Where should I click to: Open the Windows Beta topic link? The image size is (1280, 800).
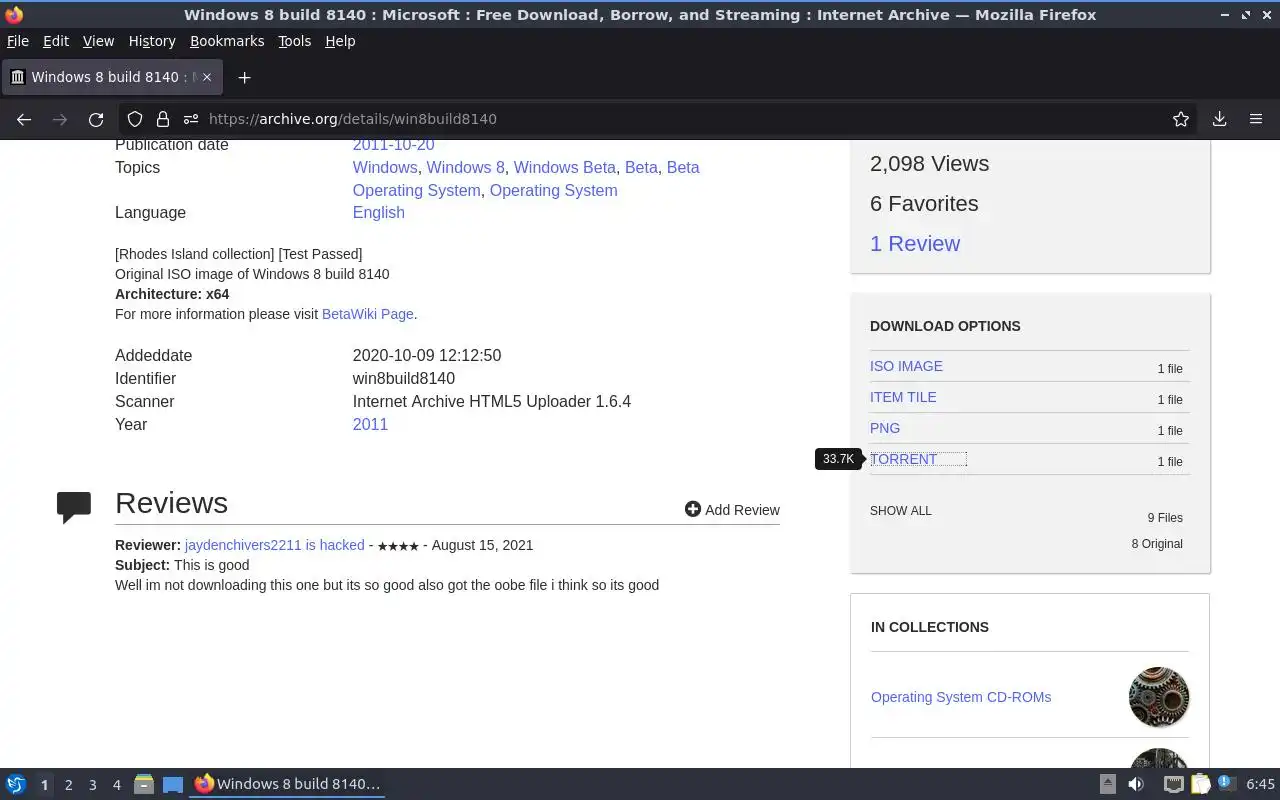coord(565,167)
